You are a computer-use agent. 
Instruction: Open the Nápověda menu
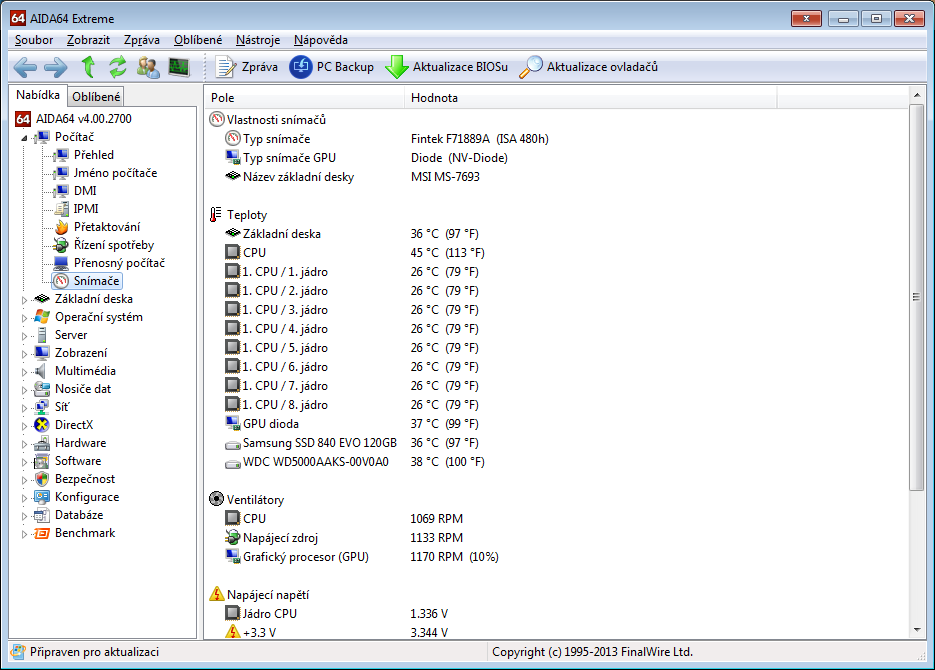(321, 40)
